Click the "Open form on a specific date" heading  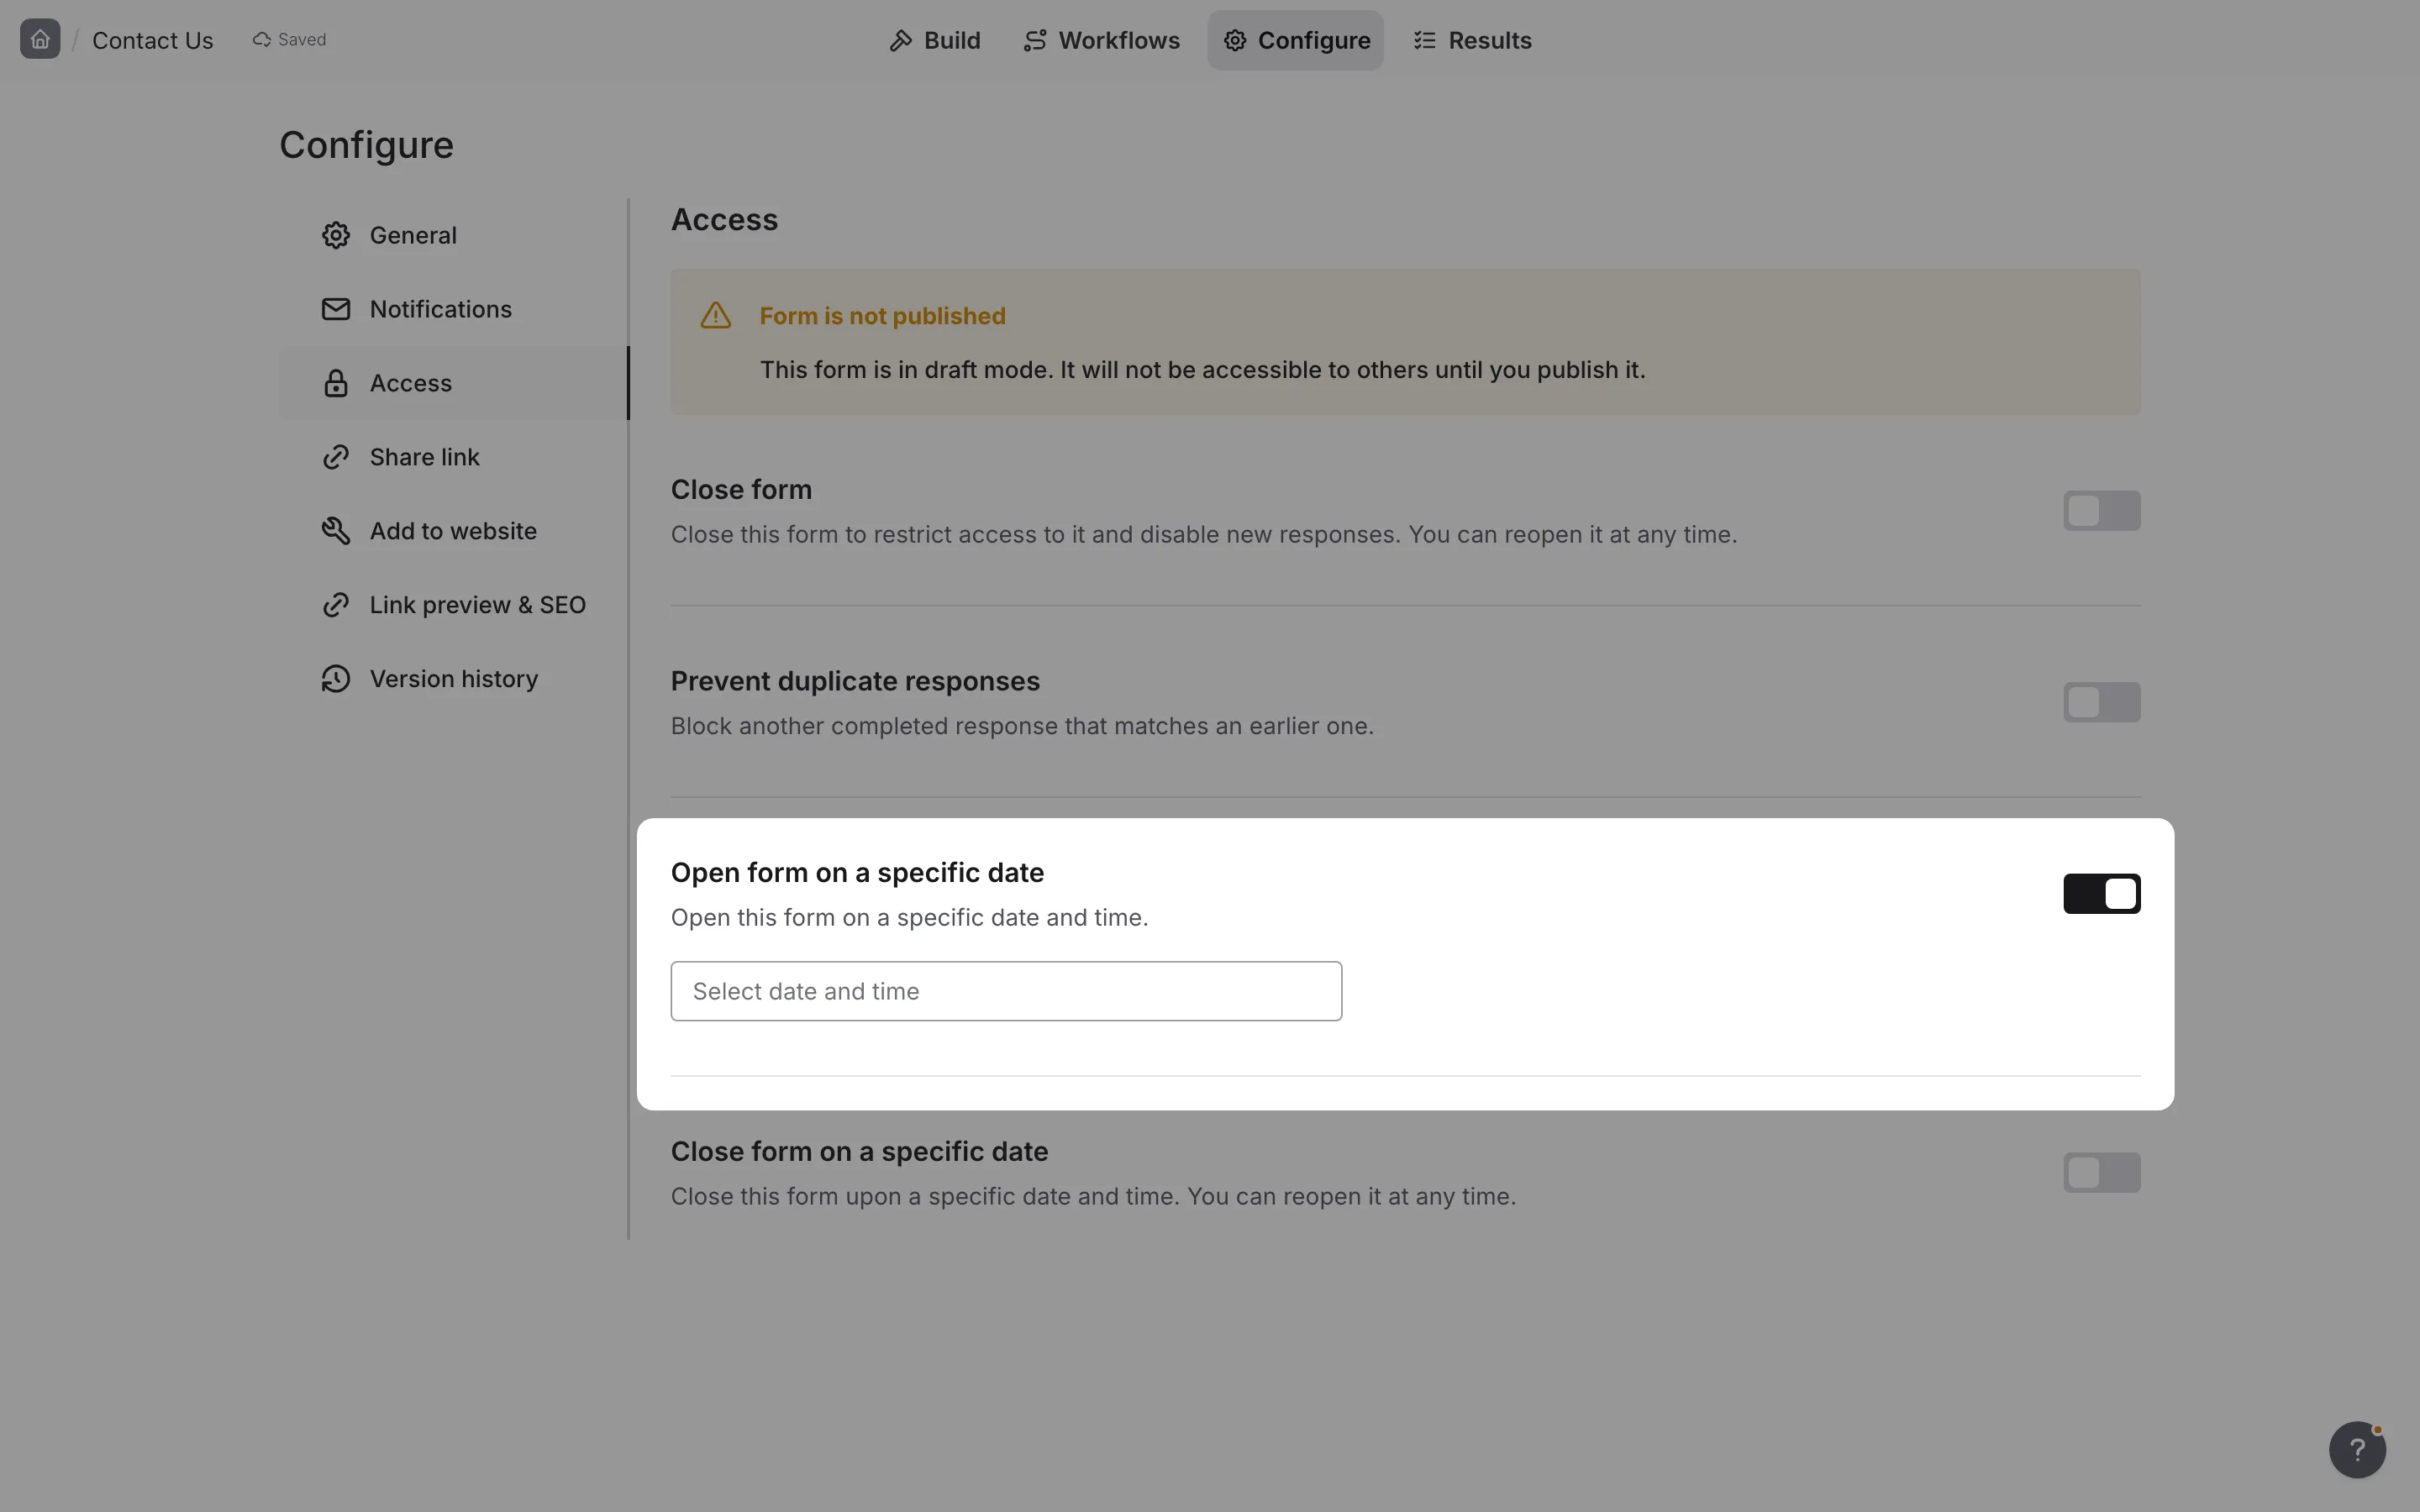(x=857, y=872)
